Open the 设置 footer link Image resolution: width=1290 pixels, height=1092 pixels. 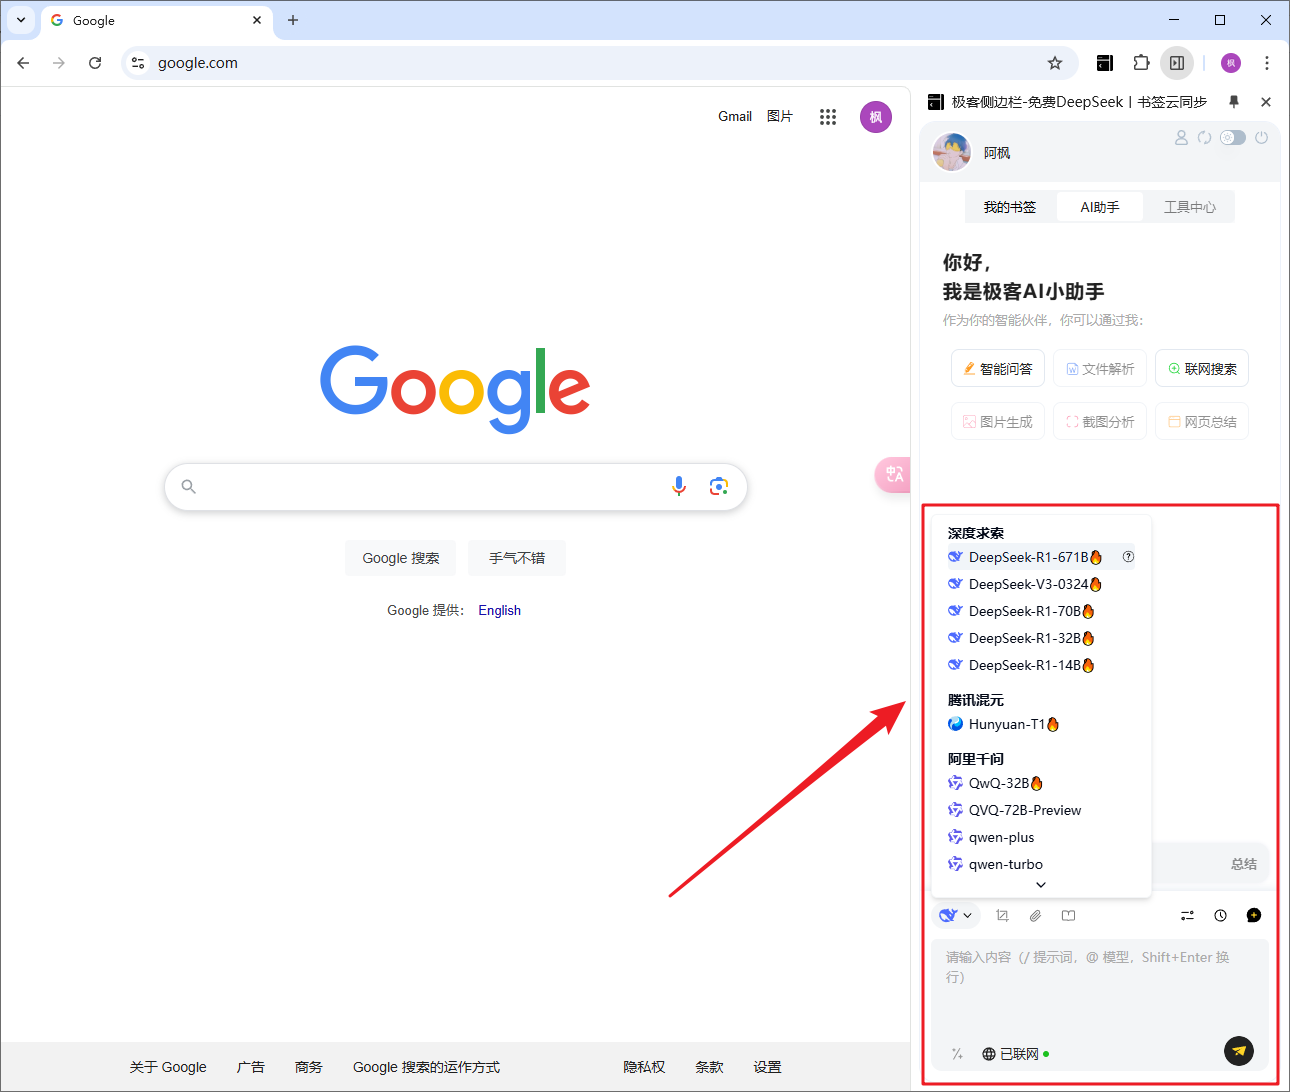[767, 1067]
